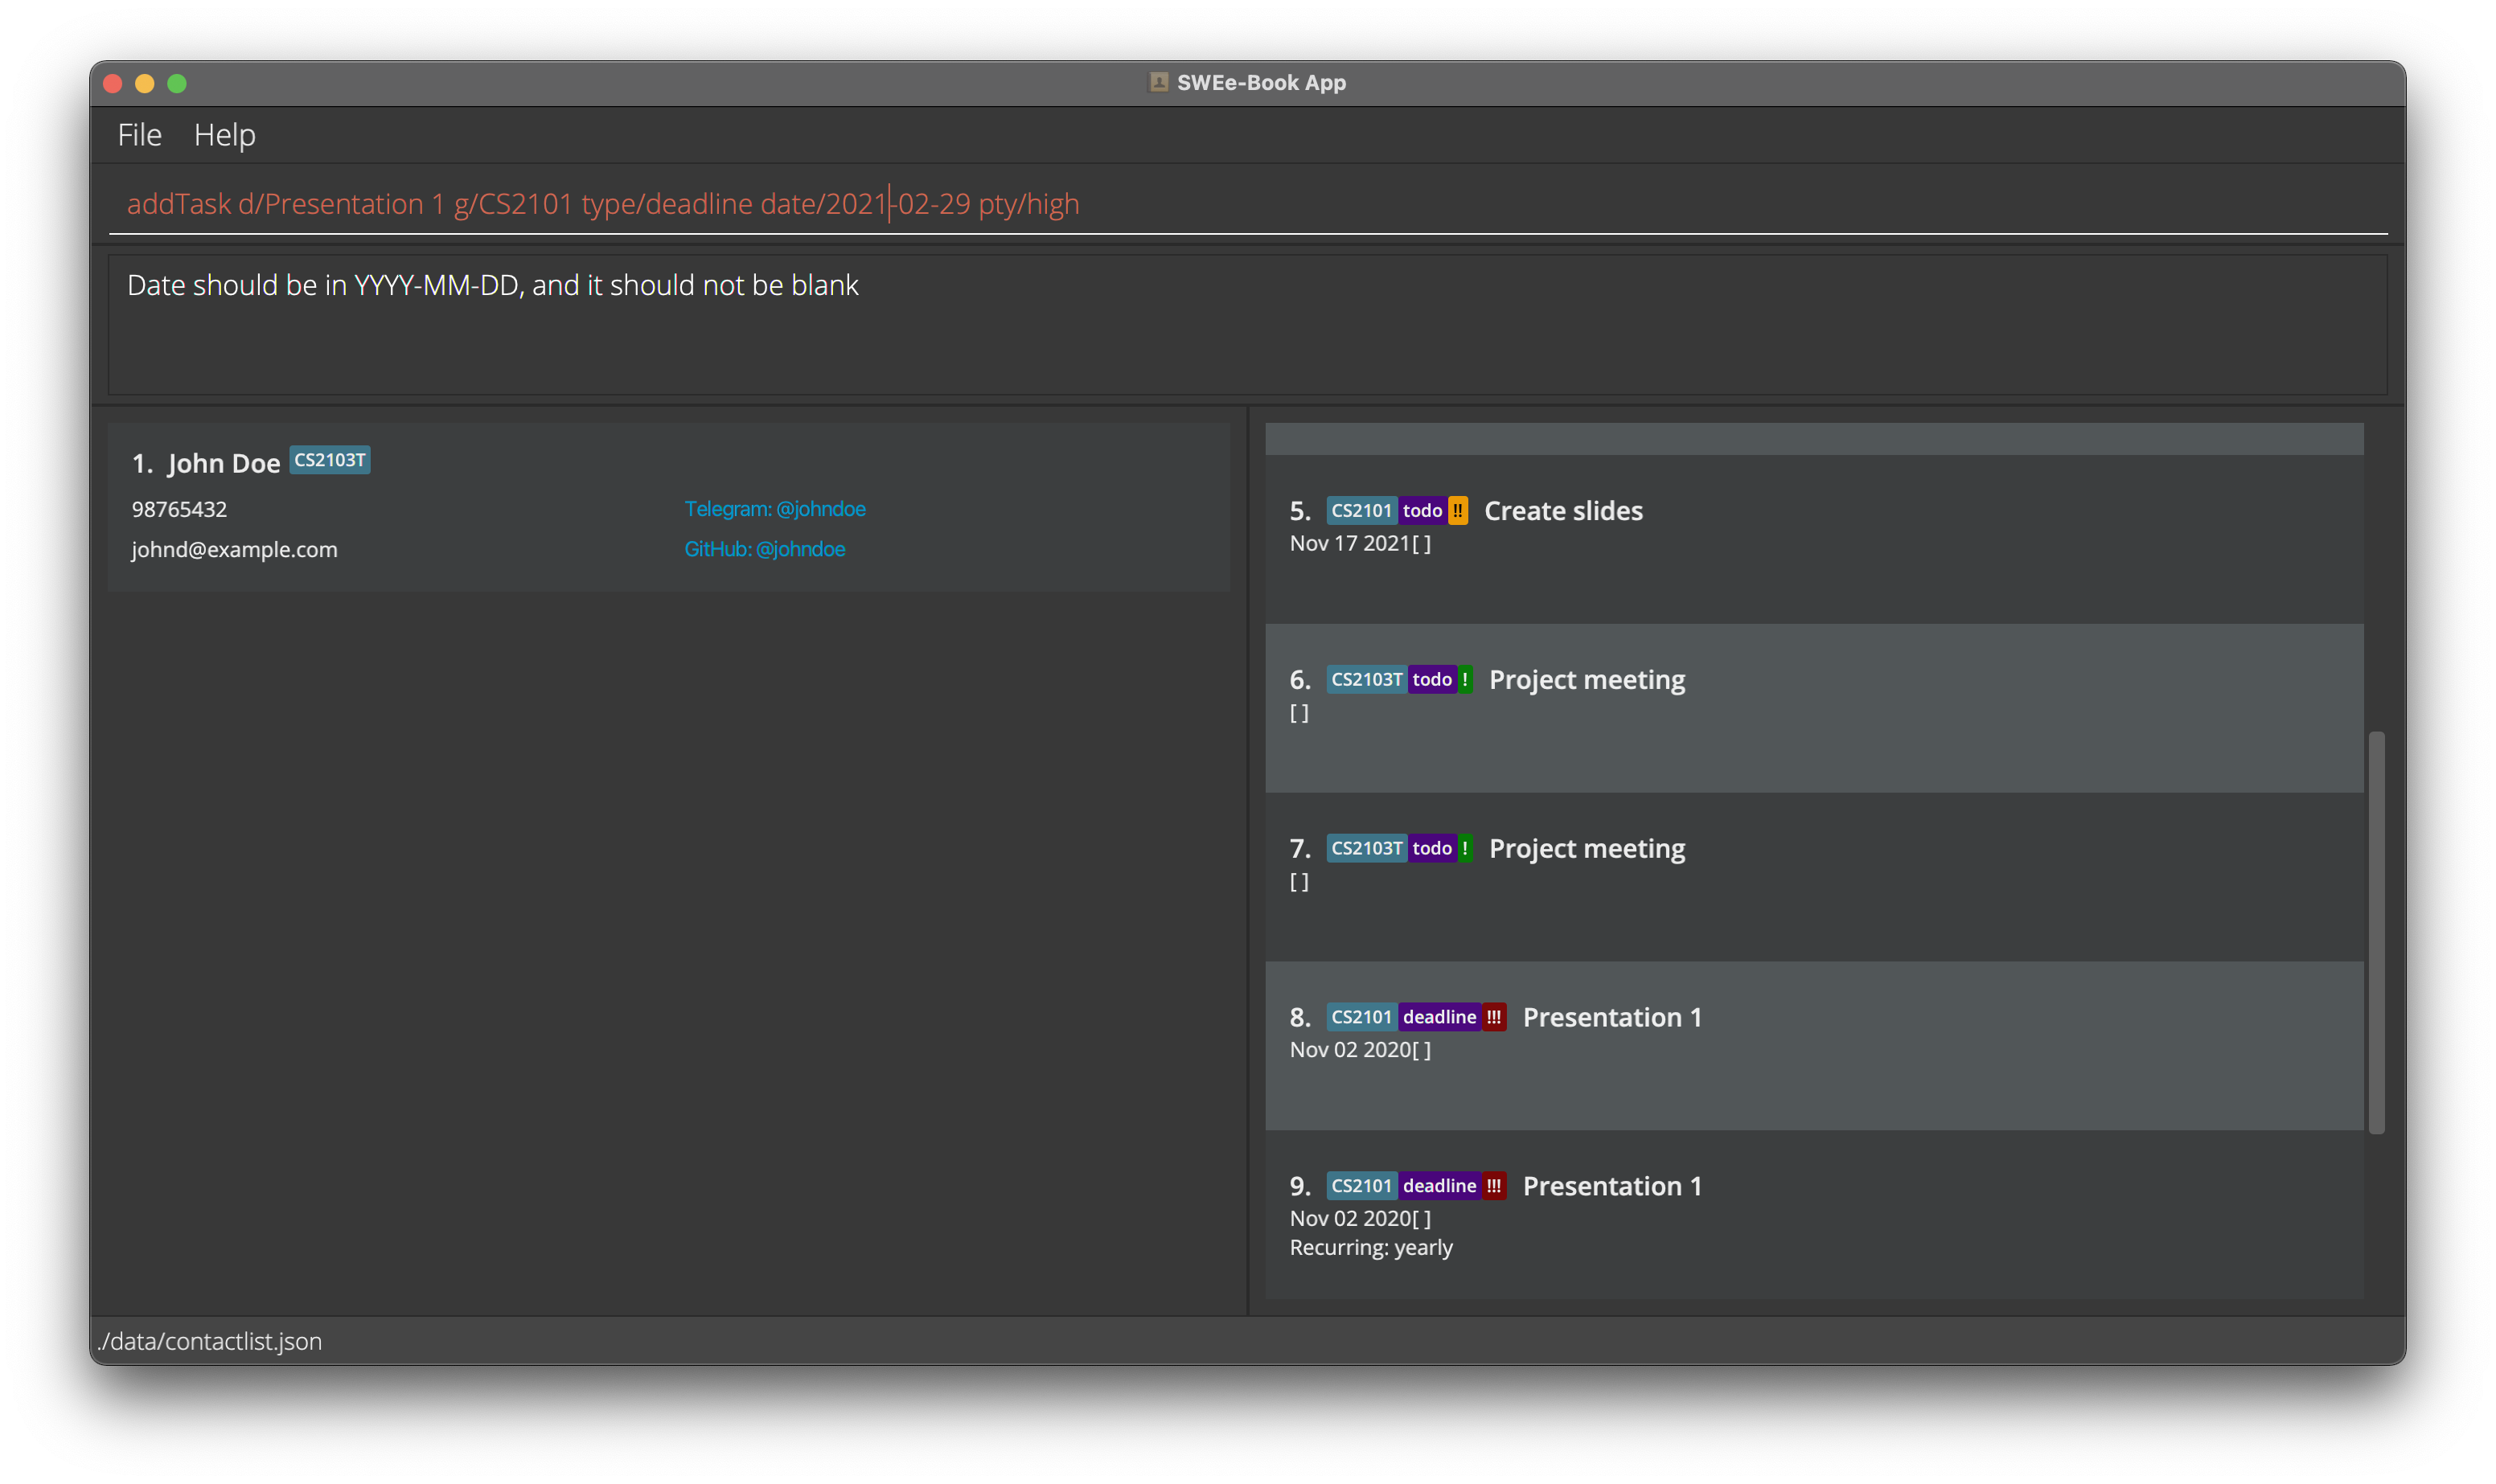Click the orange medium priority icon on Create slides

coord(1458,511)
